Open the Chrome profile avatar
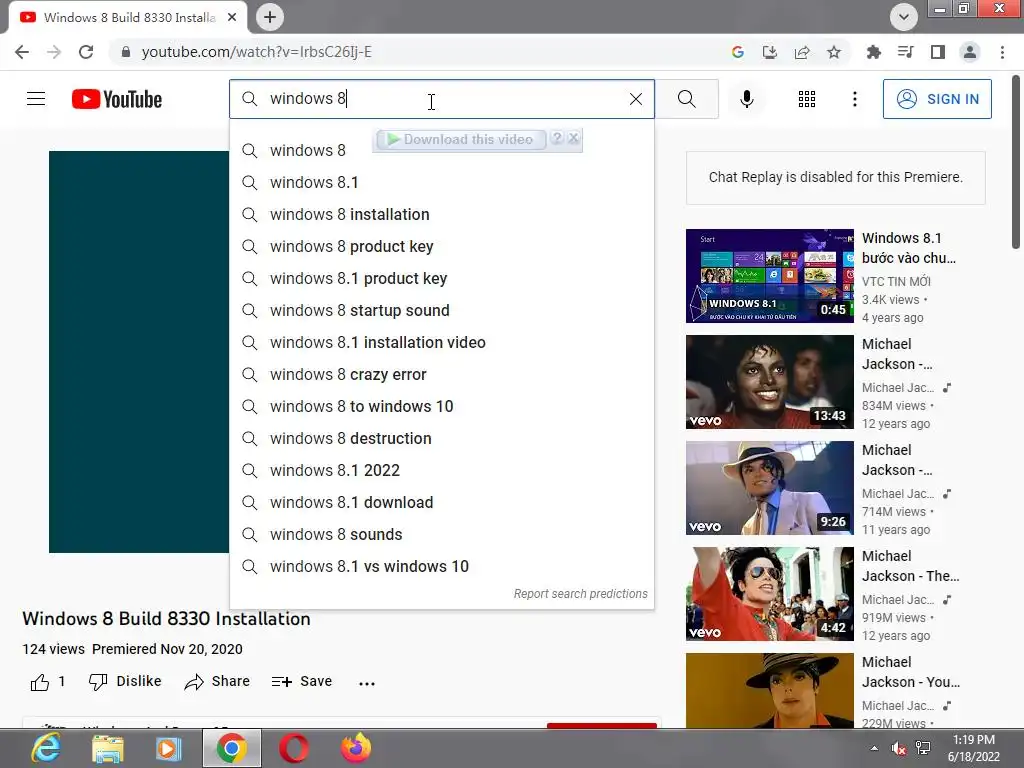 (x=970, y=52)
